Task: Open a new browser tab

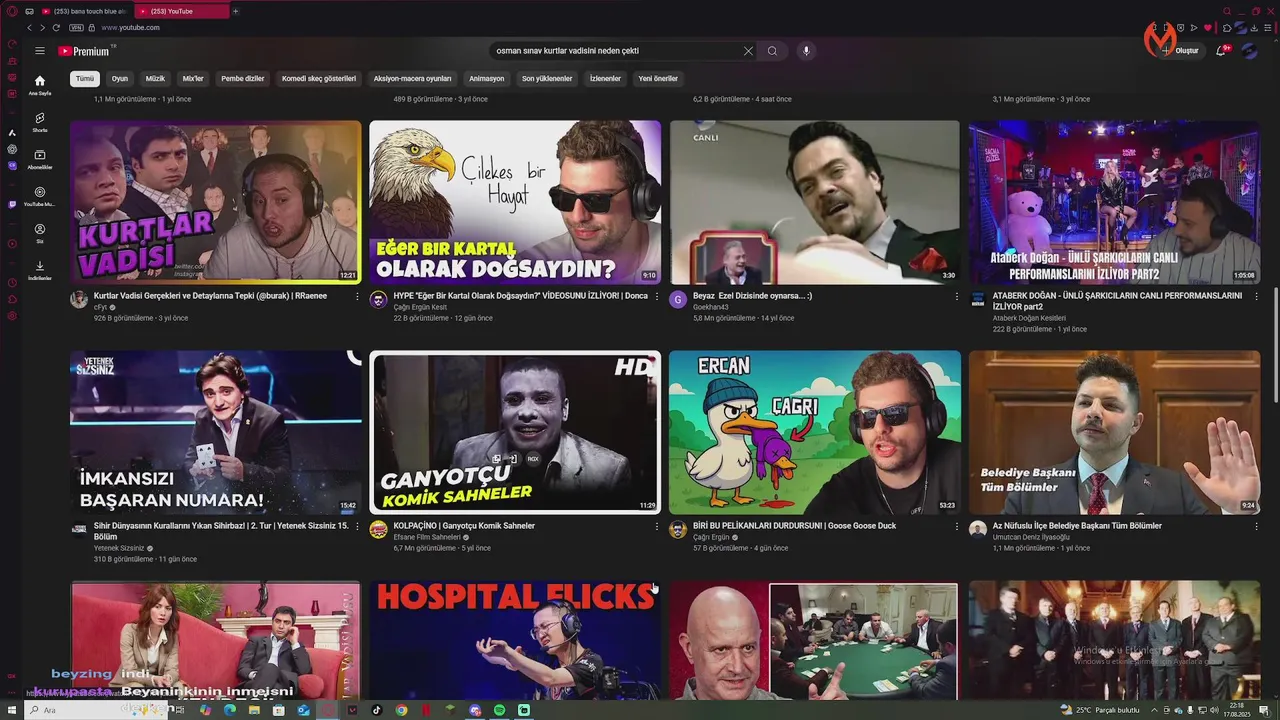Action: tap(235, 11)
